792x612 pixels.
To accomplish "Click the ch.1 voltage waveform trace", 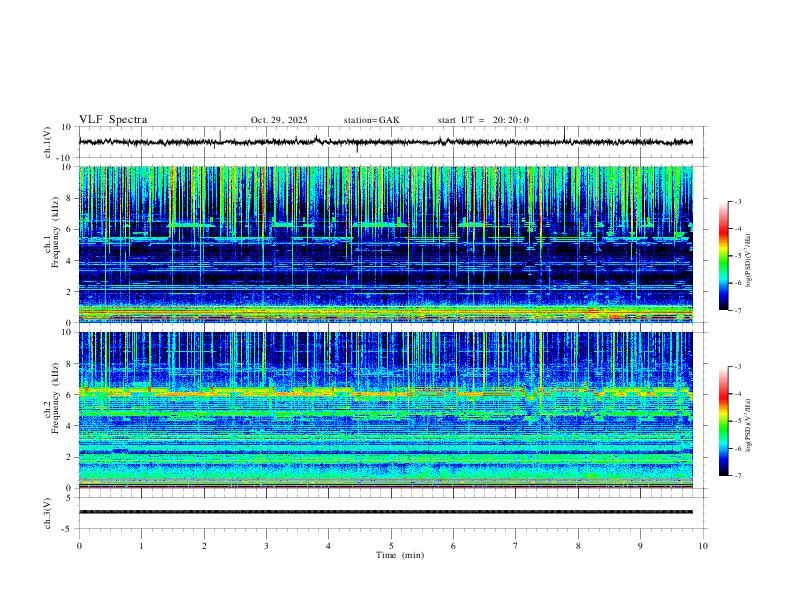I will tap(385, 142).
